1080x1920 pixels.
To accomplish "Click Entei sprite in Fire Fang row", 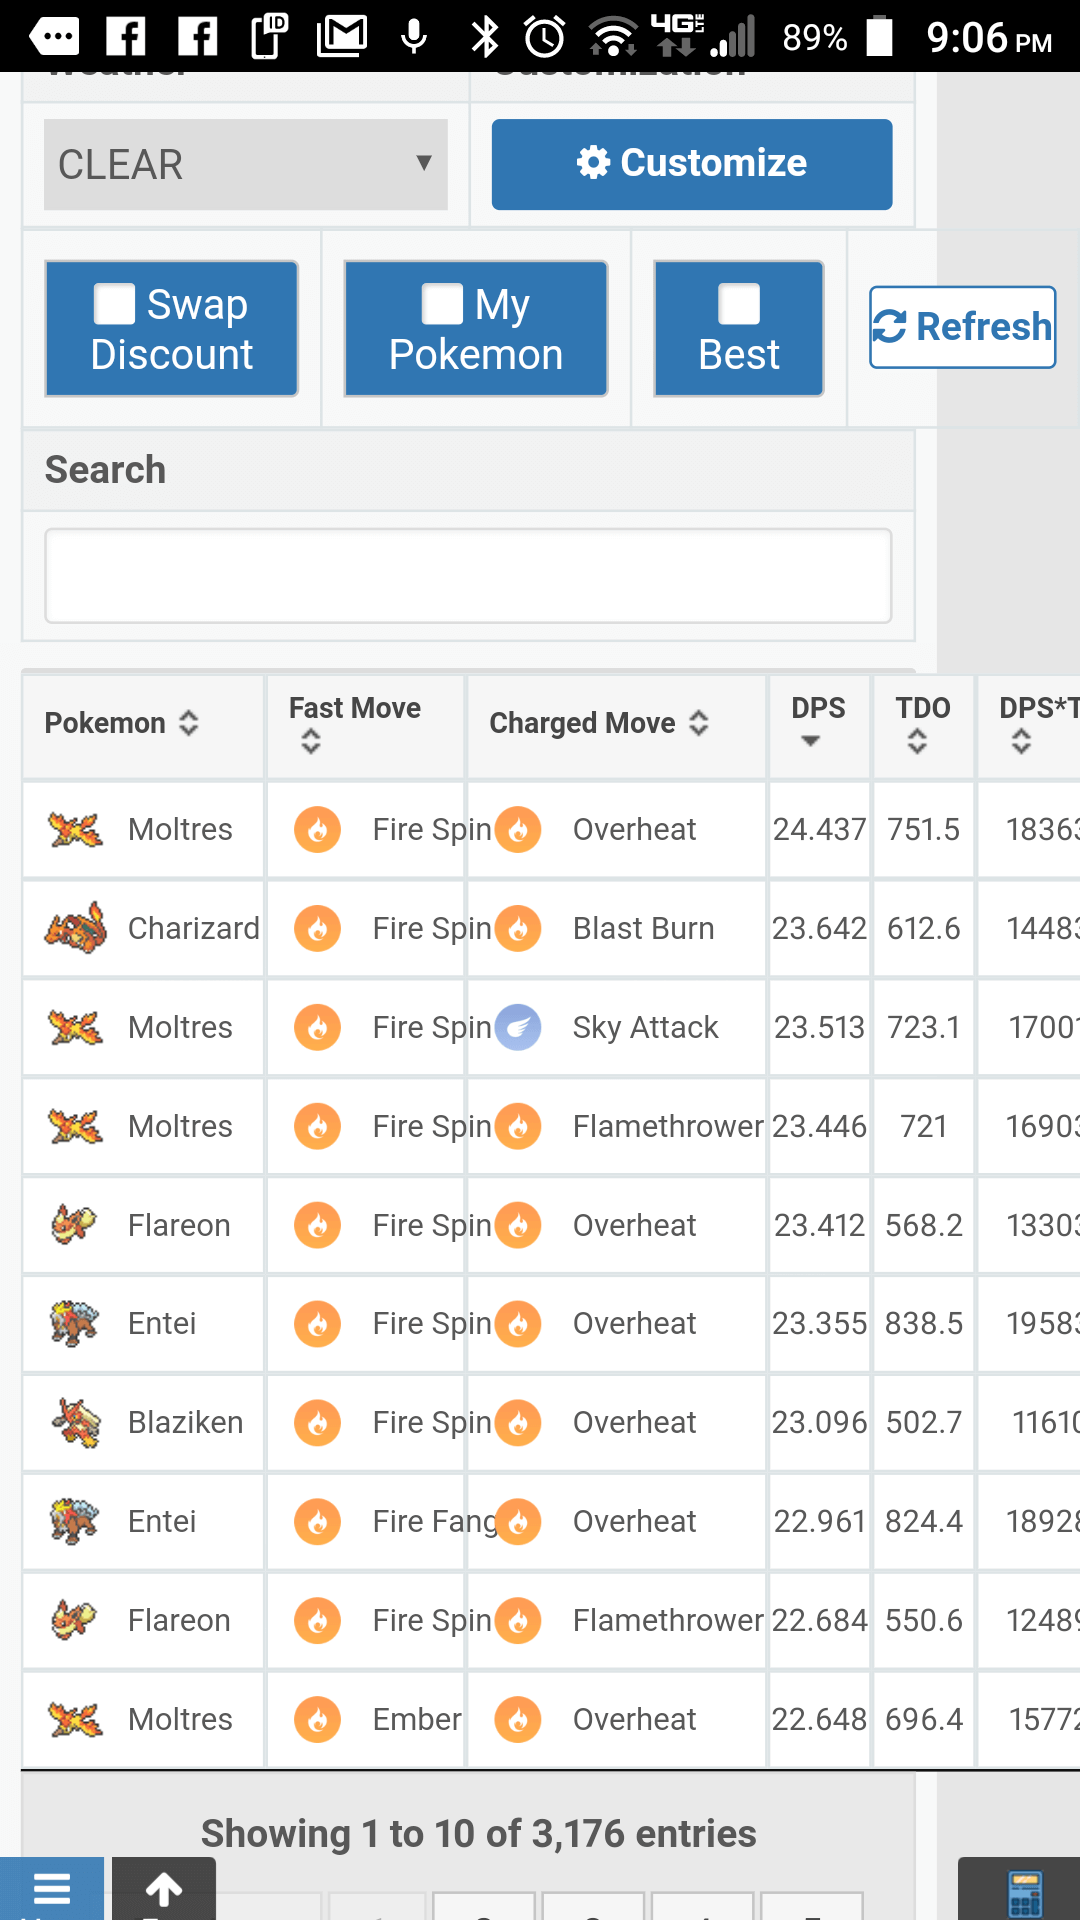I will coord(75,1521).
